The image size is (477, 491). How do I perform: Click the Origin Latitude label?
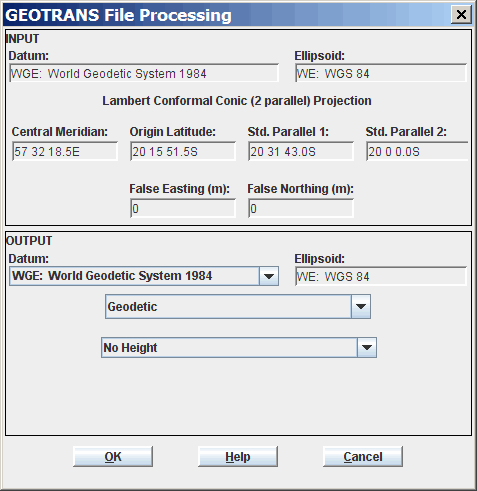[x=173, y=132]
